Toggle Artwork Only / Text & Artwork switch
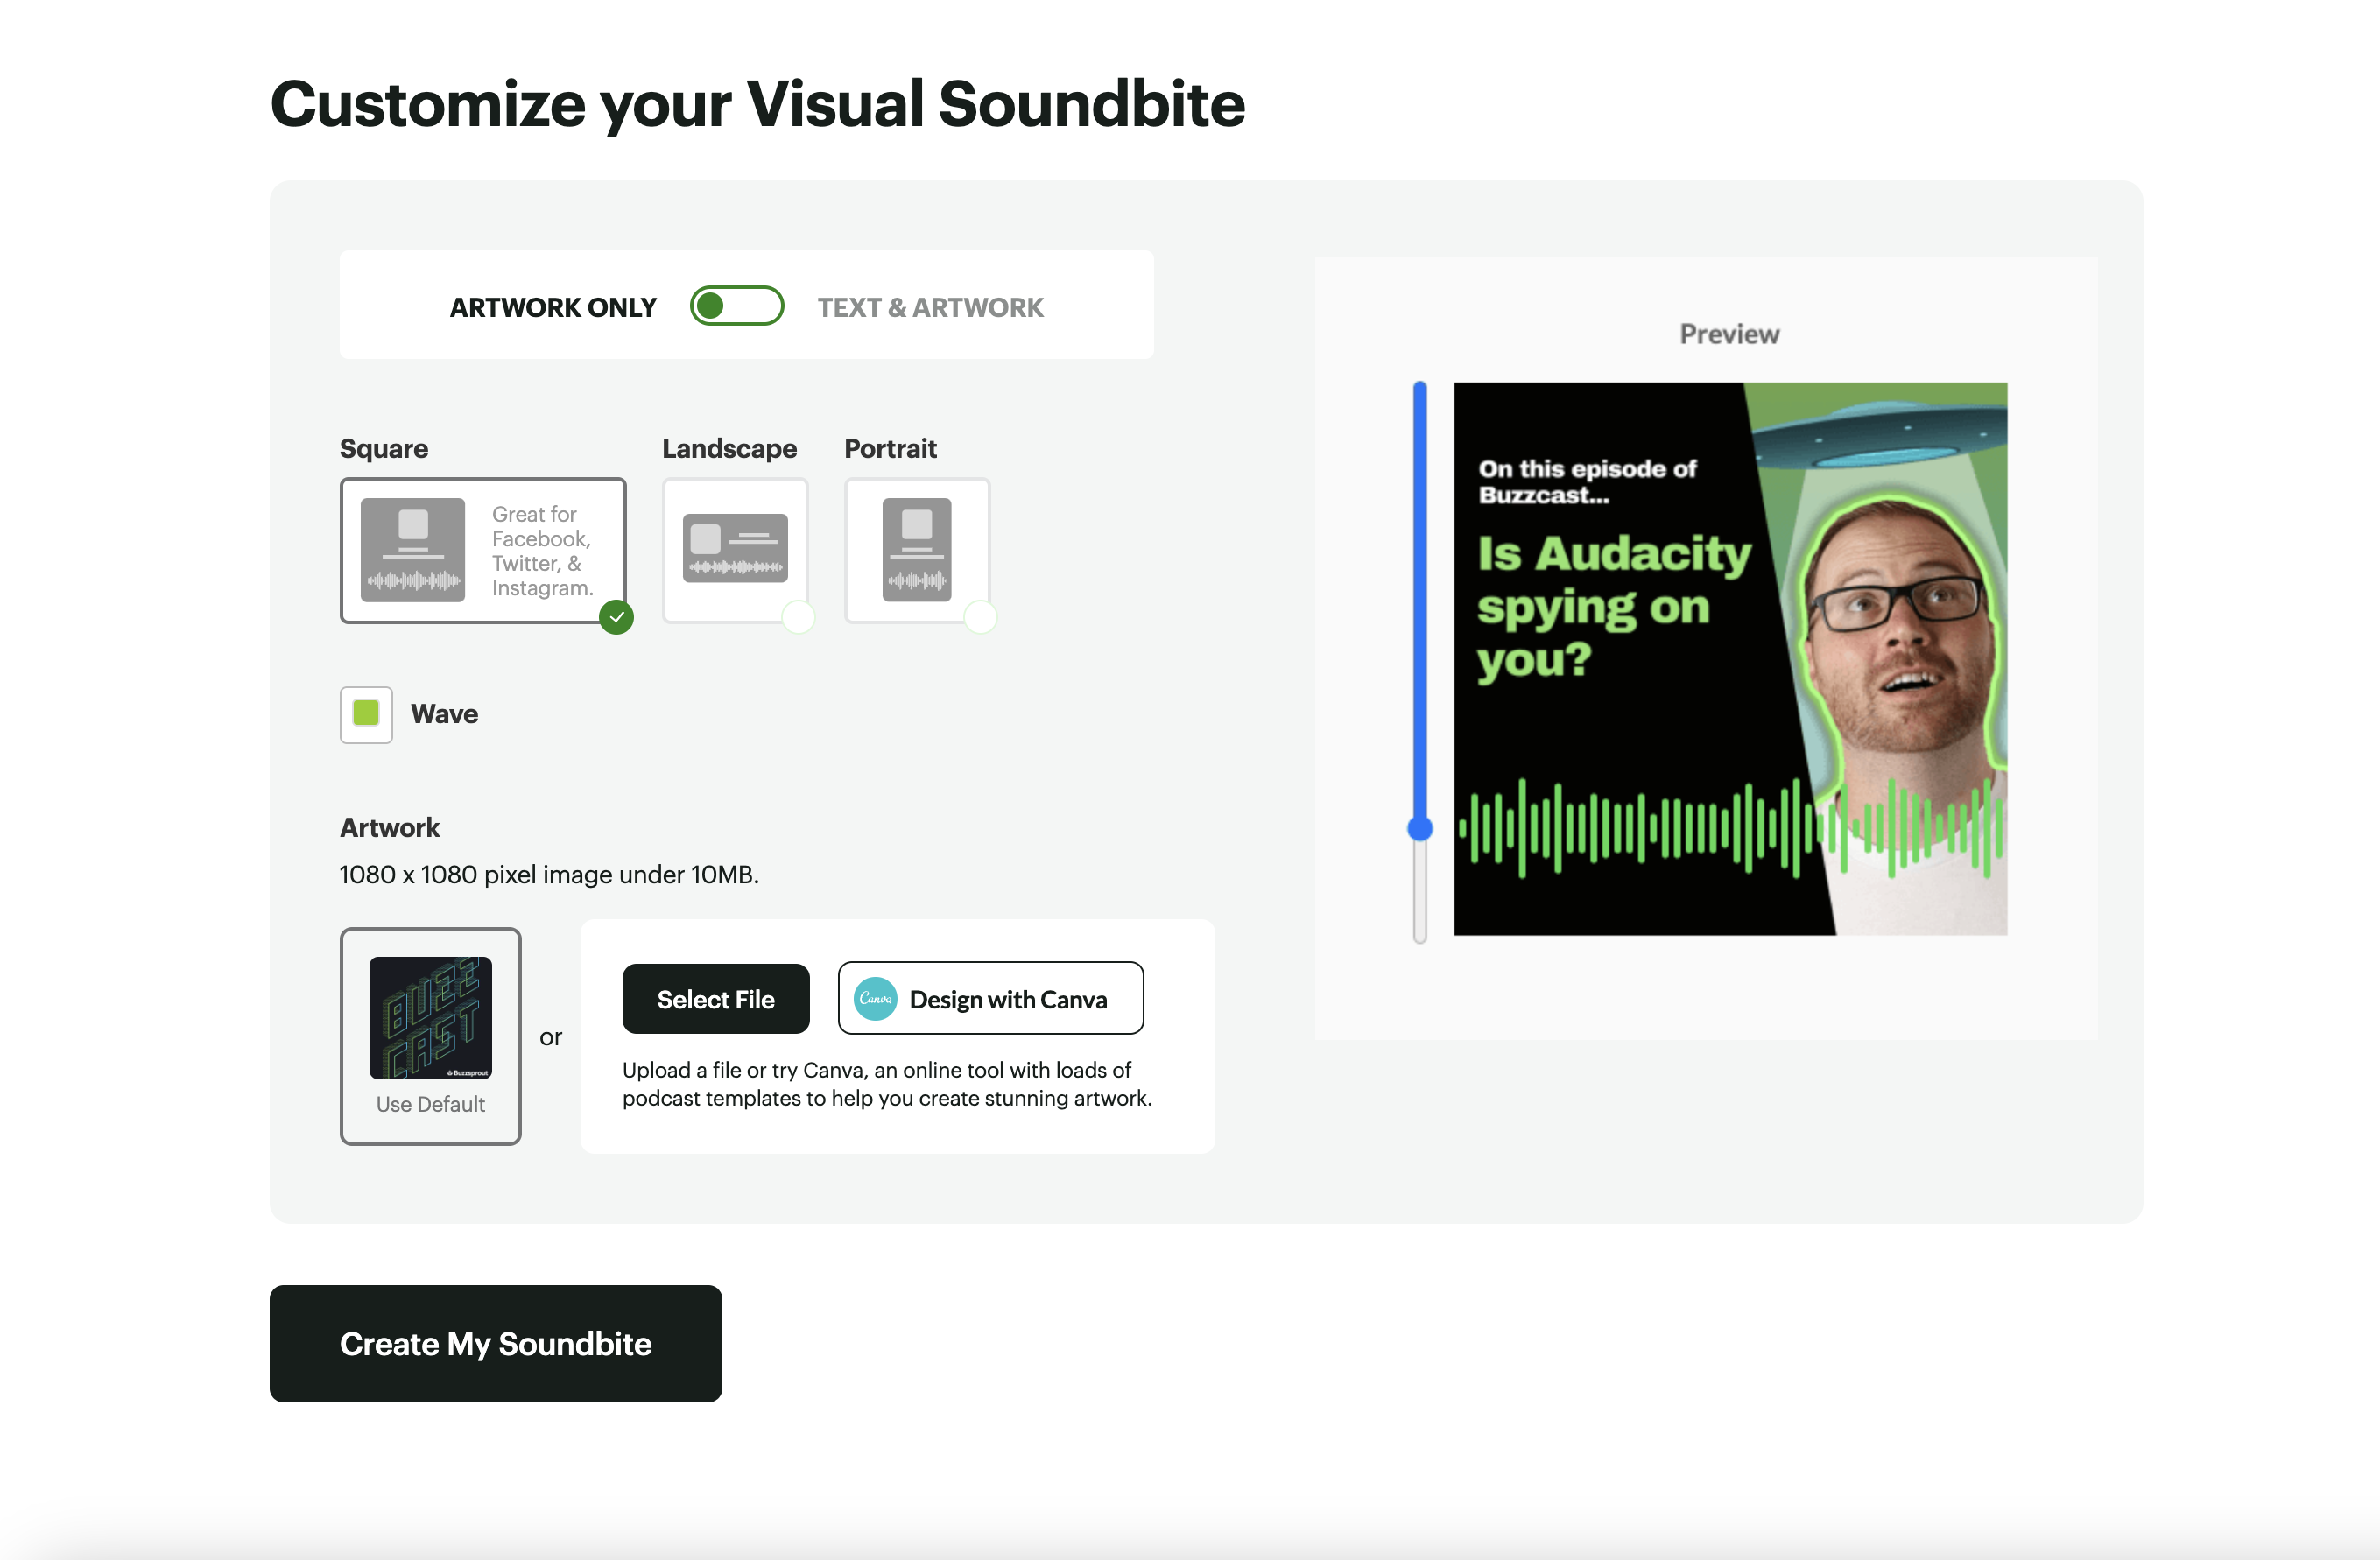The width and height of the screenshot is (2380, 1560). point(736,306)
